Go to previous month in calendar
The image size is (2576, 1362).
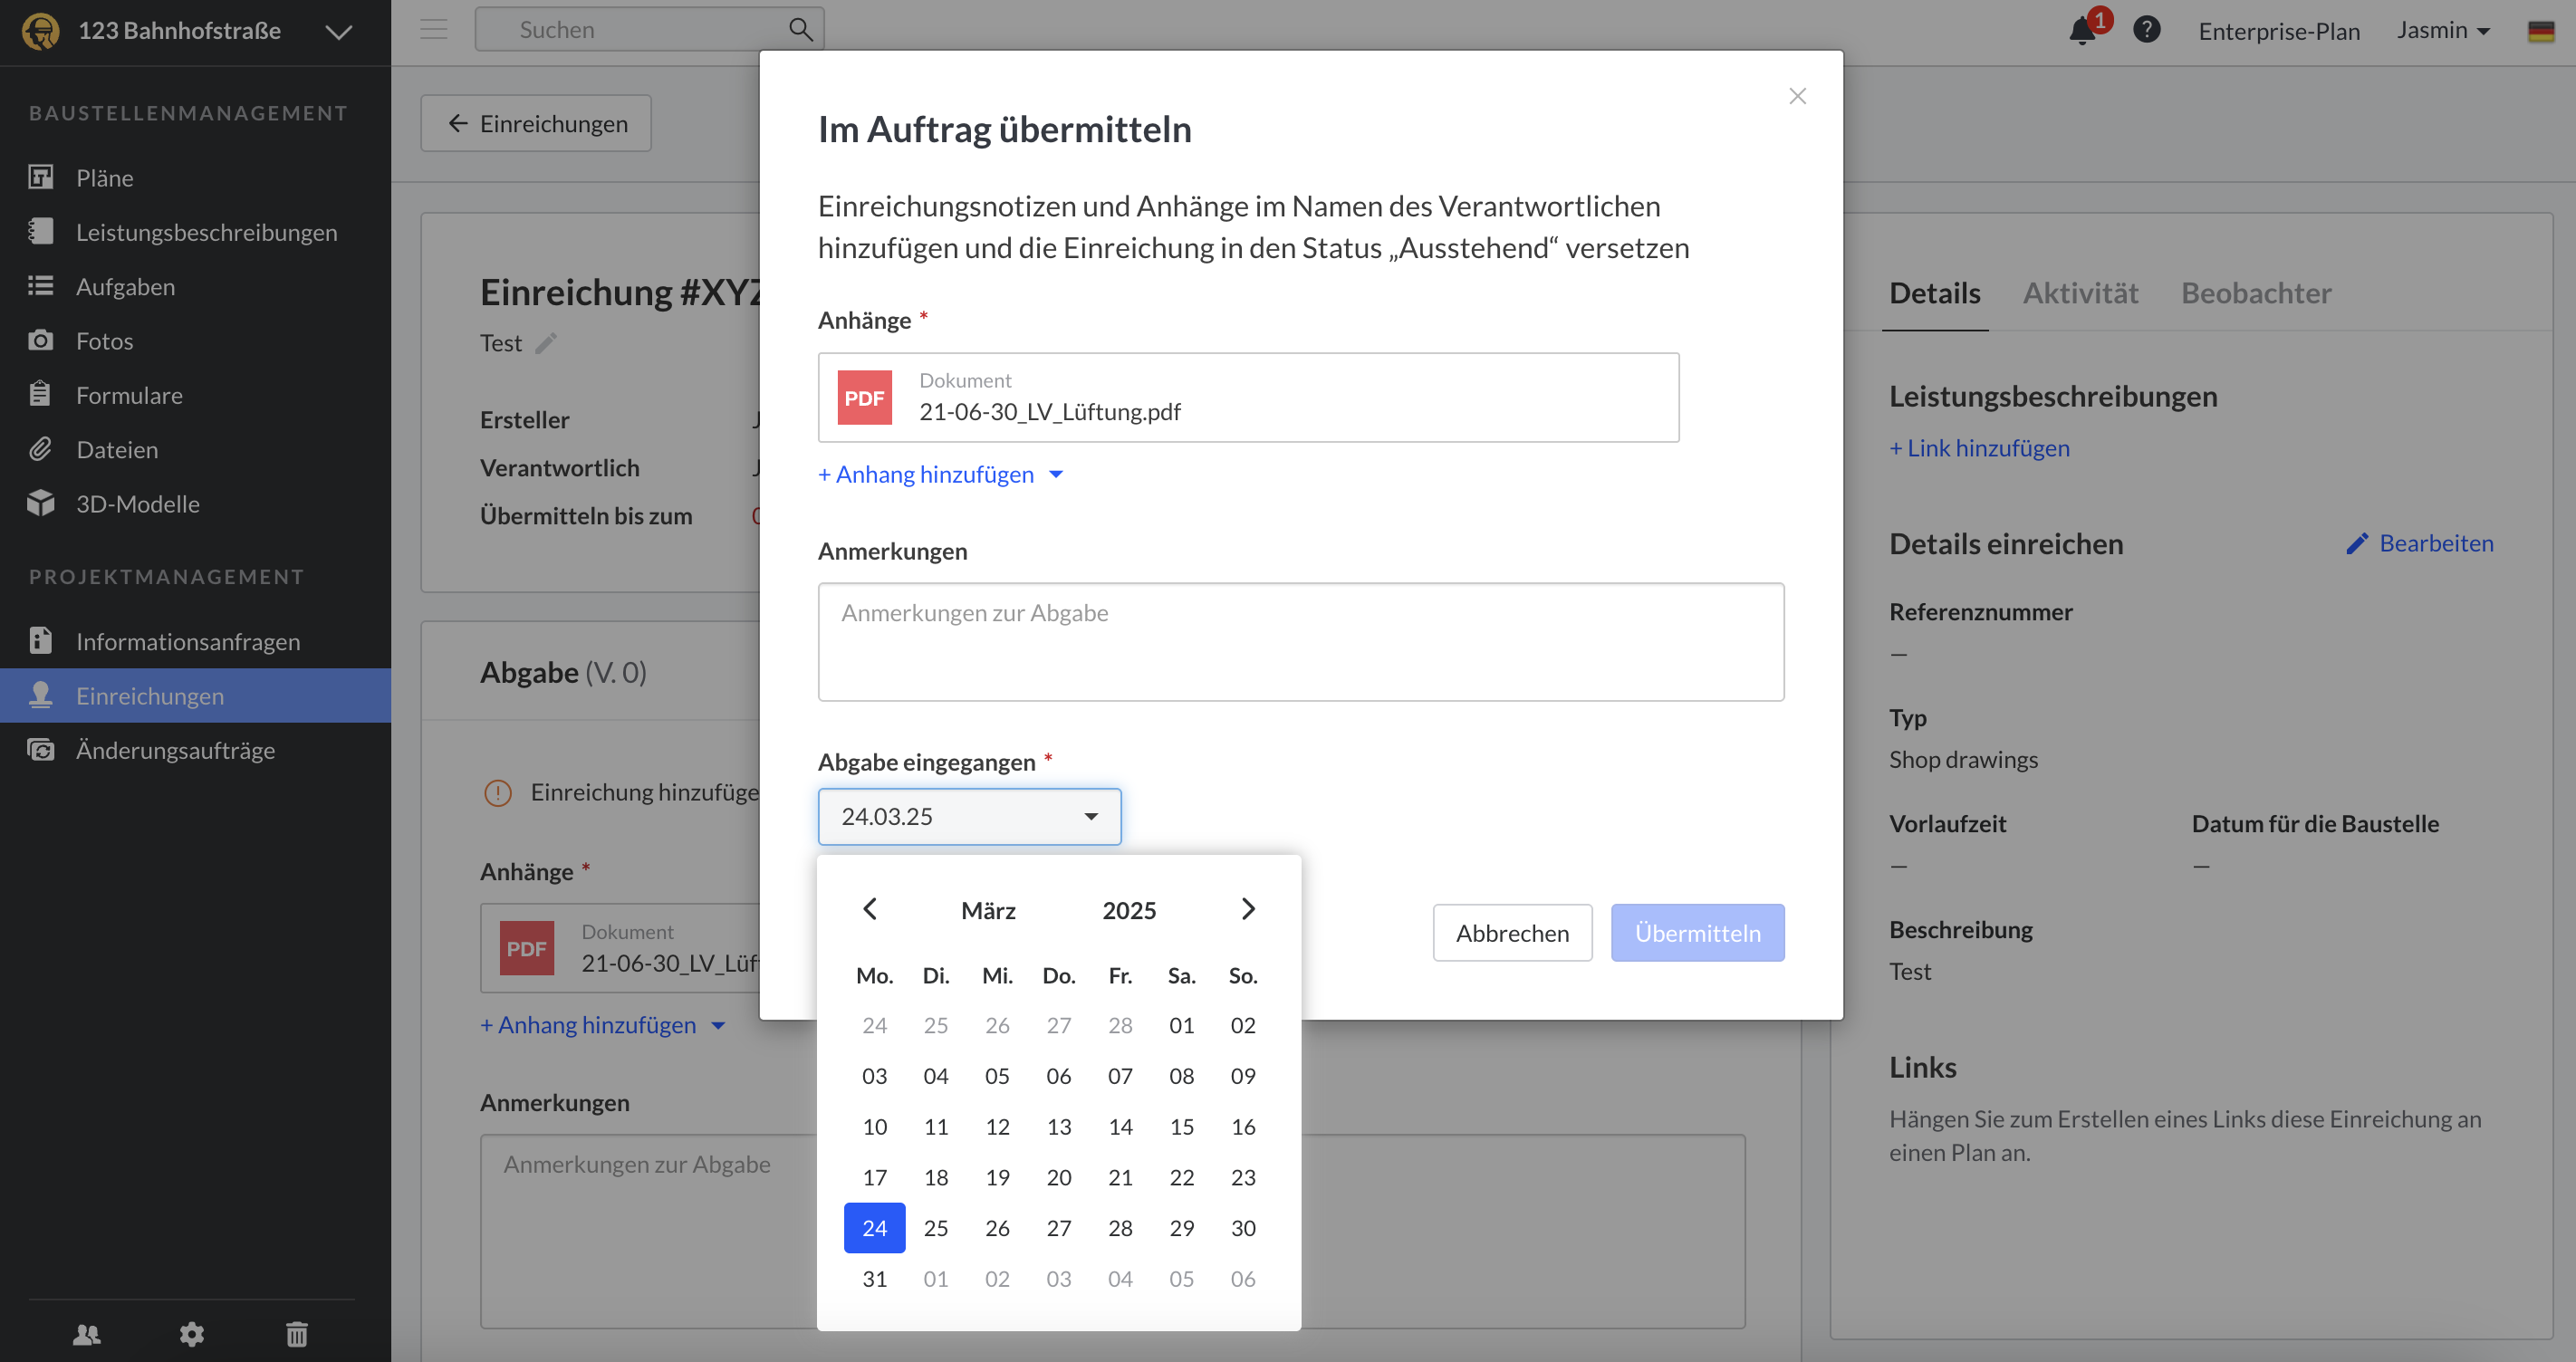click(869, 908)
